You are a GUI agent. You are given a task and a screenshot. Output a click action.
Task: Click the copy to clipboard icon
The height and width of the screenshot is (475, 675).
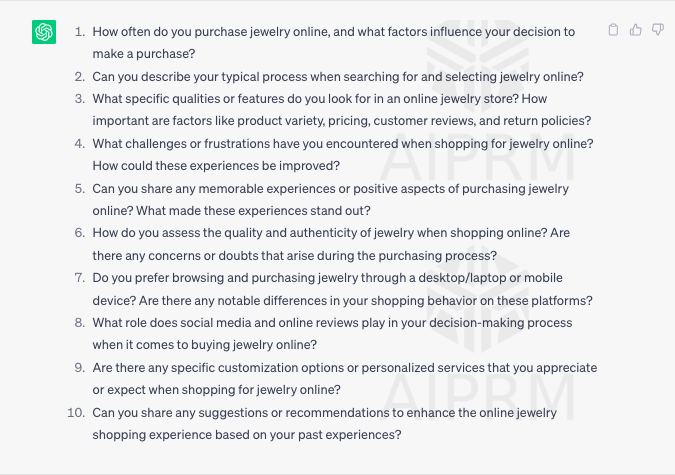(613, 30)
